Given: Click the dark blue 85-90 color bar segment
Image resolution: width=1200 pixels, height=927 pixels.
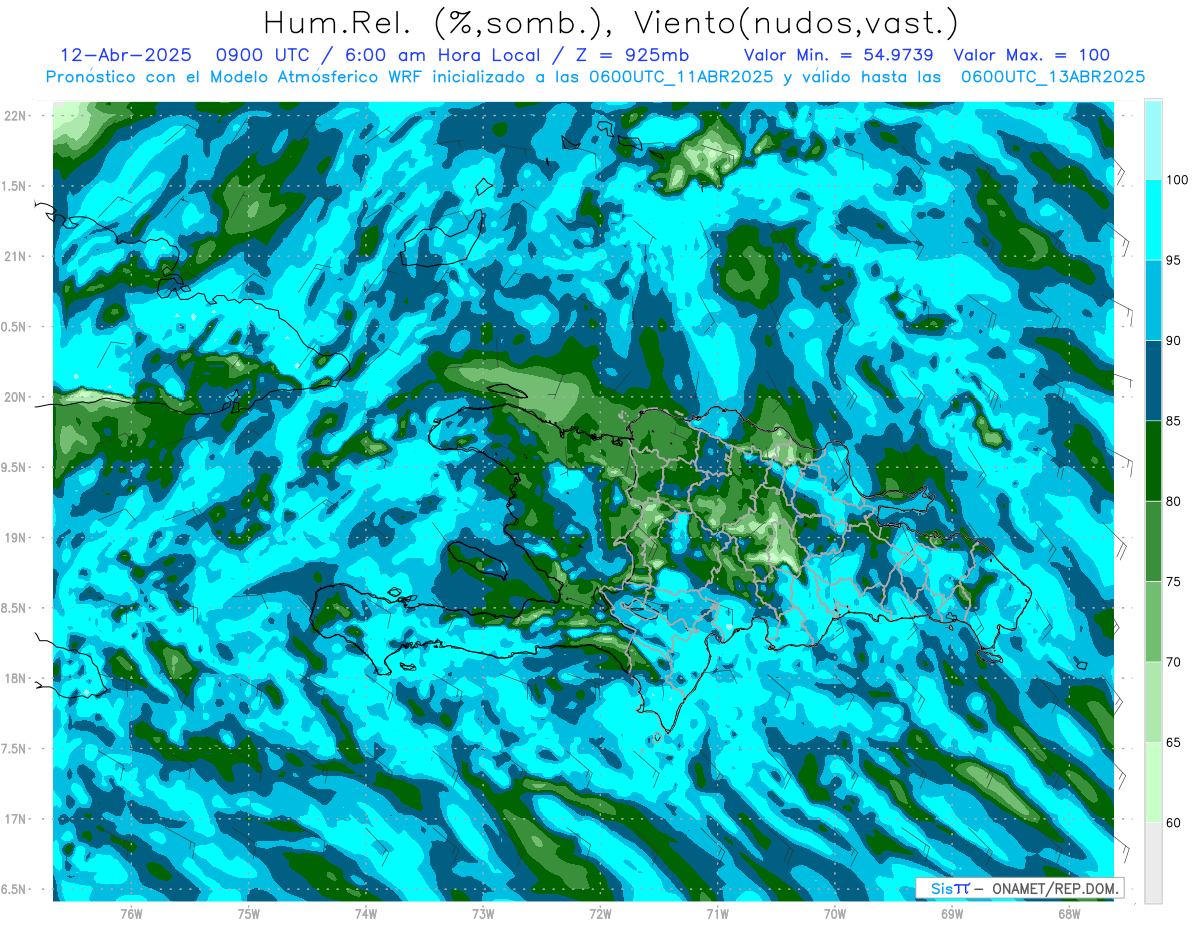Looking at the screenshot, I should [x=1153, y=381].
